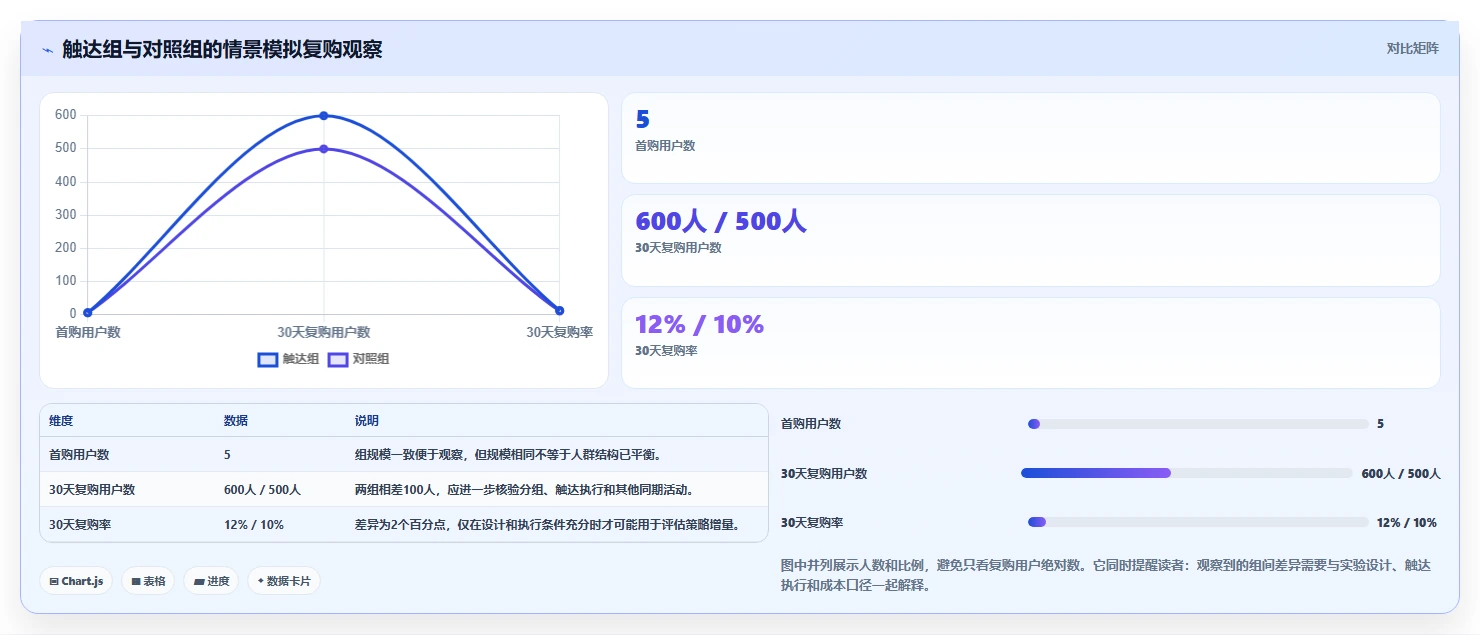Click the chart peak point at 600

click(x=324, y=116)
